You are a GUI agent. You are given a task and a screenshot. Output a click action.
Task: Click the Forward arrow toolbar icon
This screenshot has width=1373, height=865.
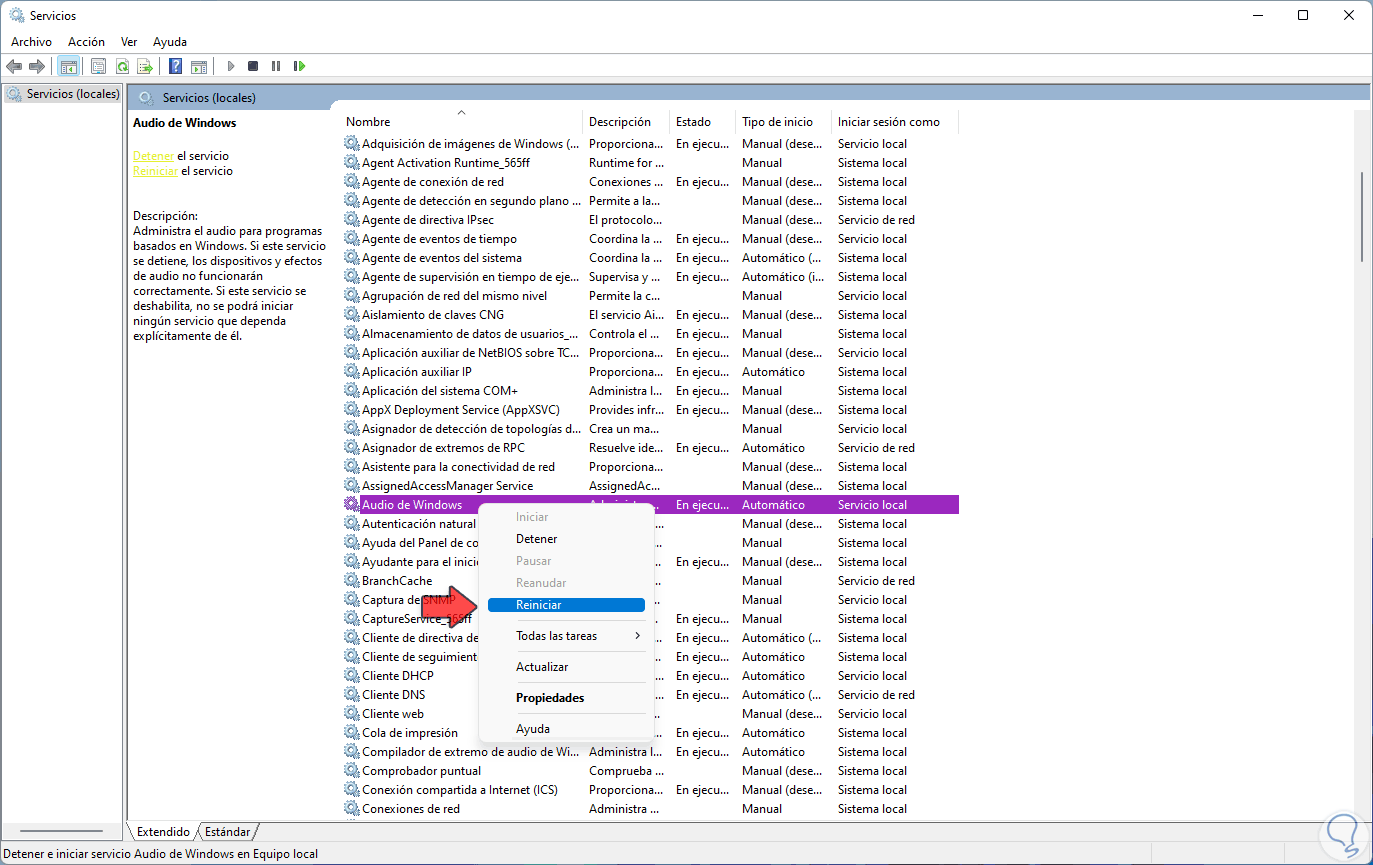pos(37,66)
